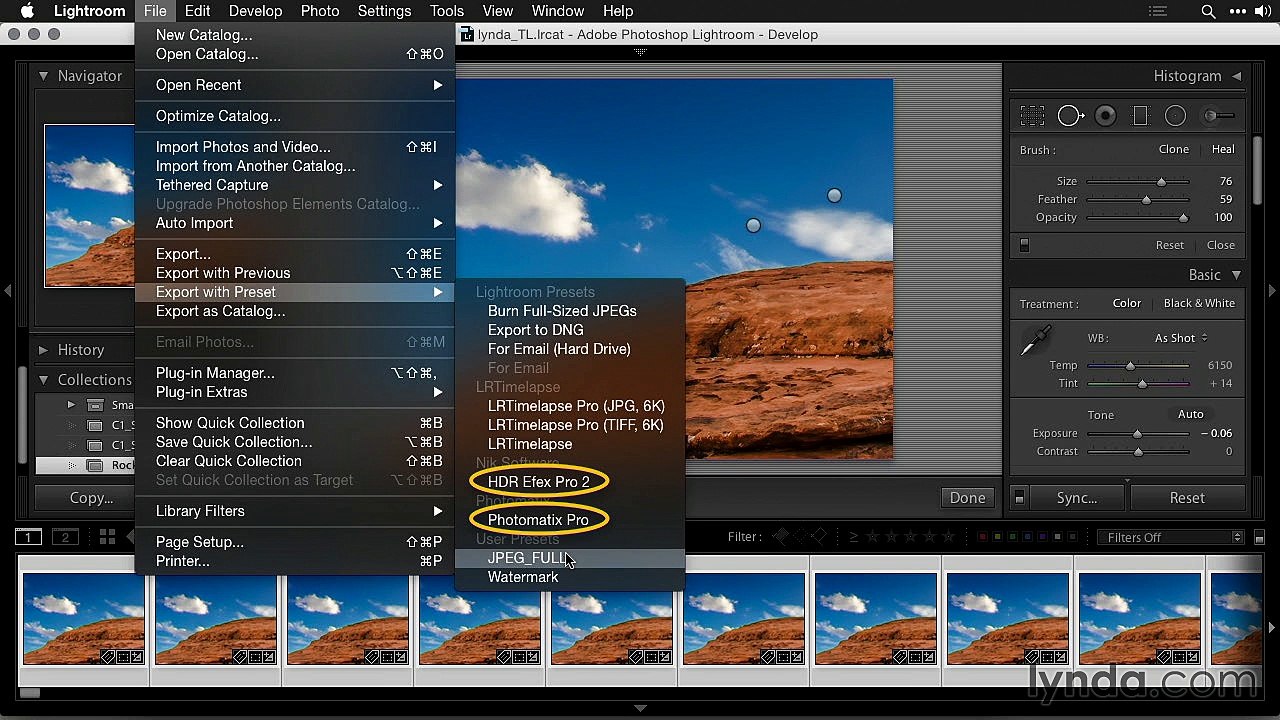Choose LRTimelapse Pro (JPG, 6K) preset

coord(570,406)
